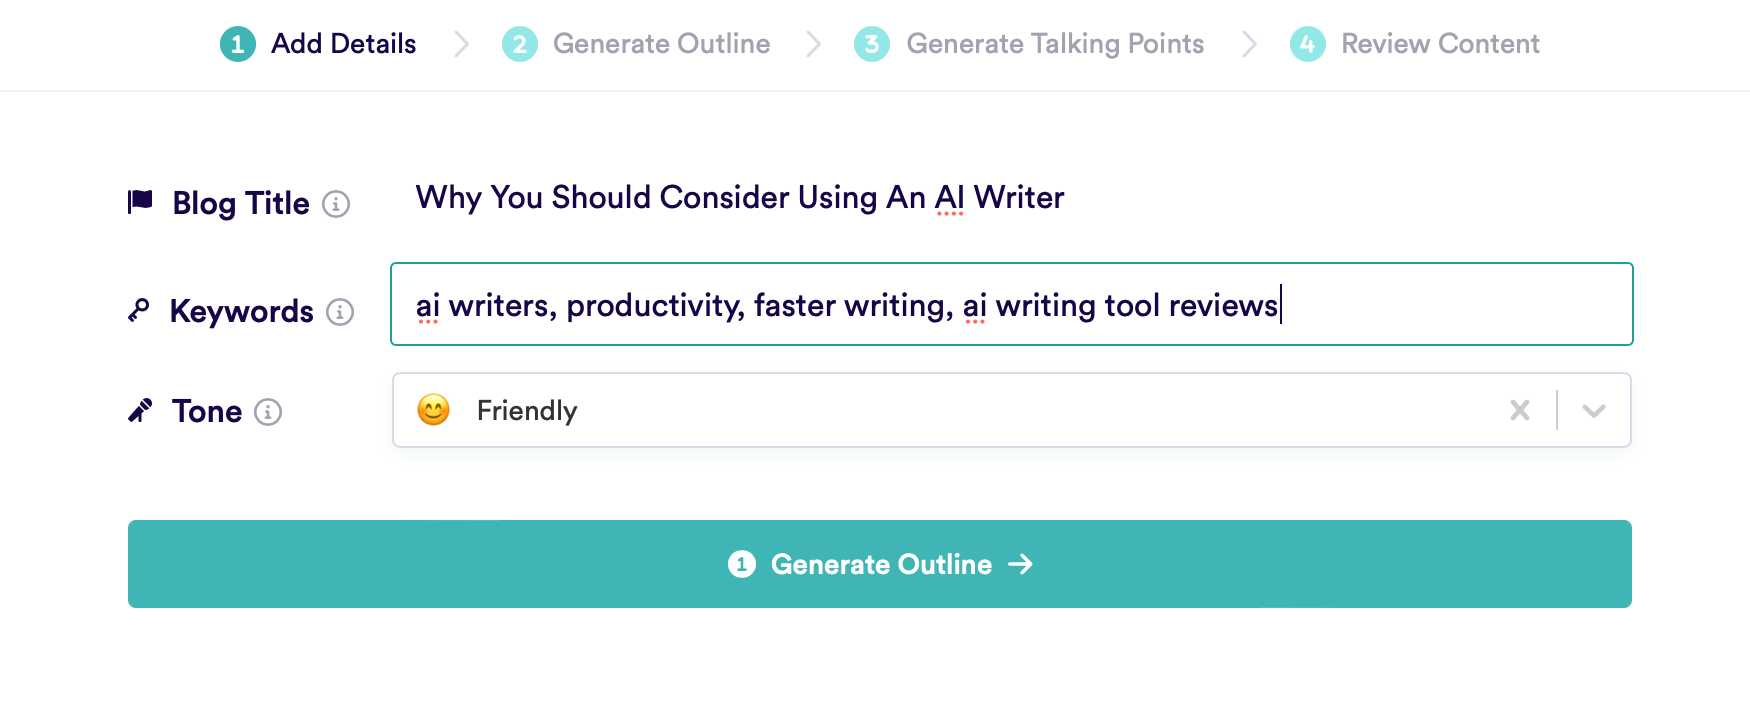Click the step 2 numbered circle
Screen dimensions: 1750x714
tap(520, 44)
